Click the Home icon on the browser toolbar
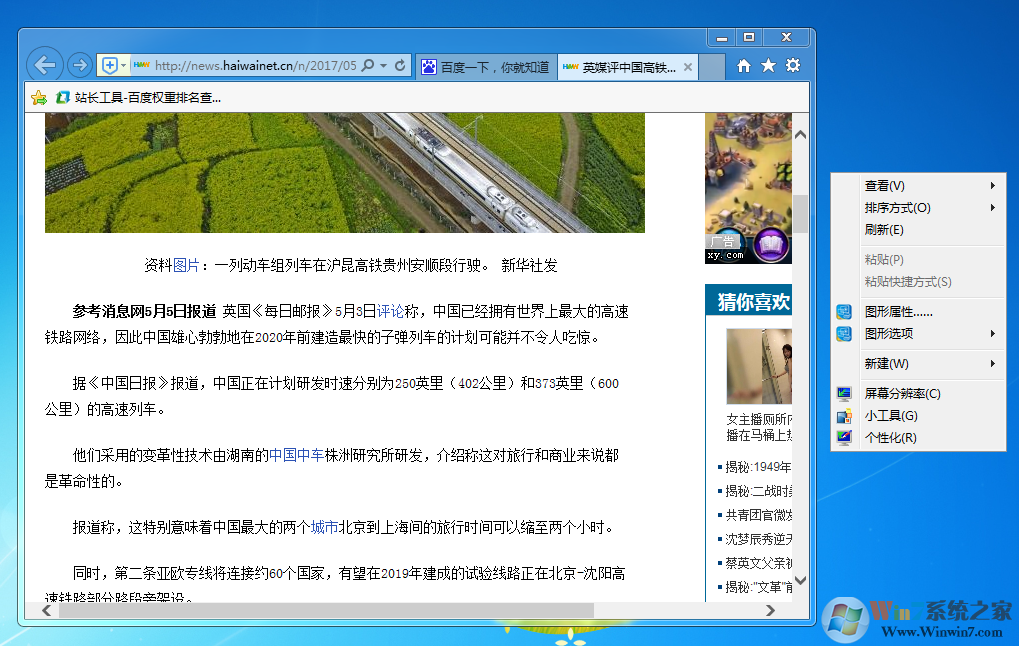This screenshot has height=646, width=1019. [x=742, y=64]
